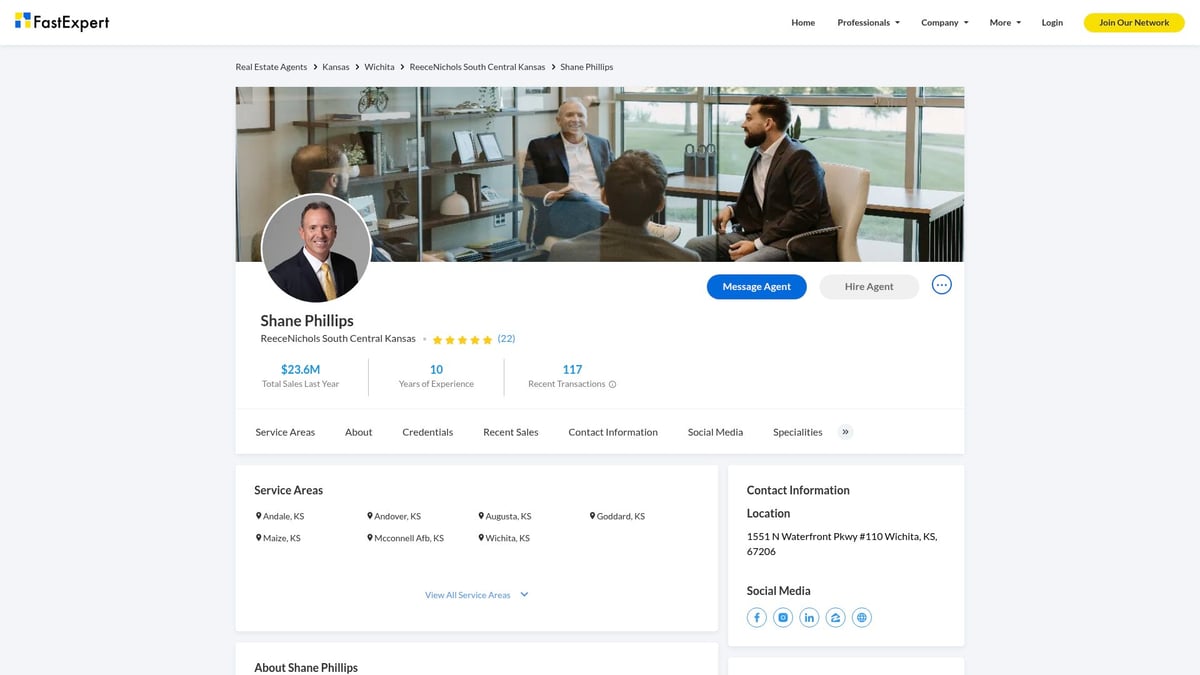Click the website globe icon under Social Media
Image resolution: width=1200 pixels, height=675 pixels.
point(861,617)
